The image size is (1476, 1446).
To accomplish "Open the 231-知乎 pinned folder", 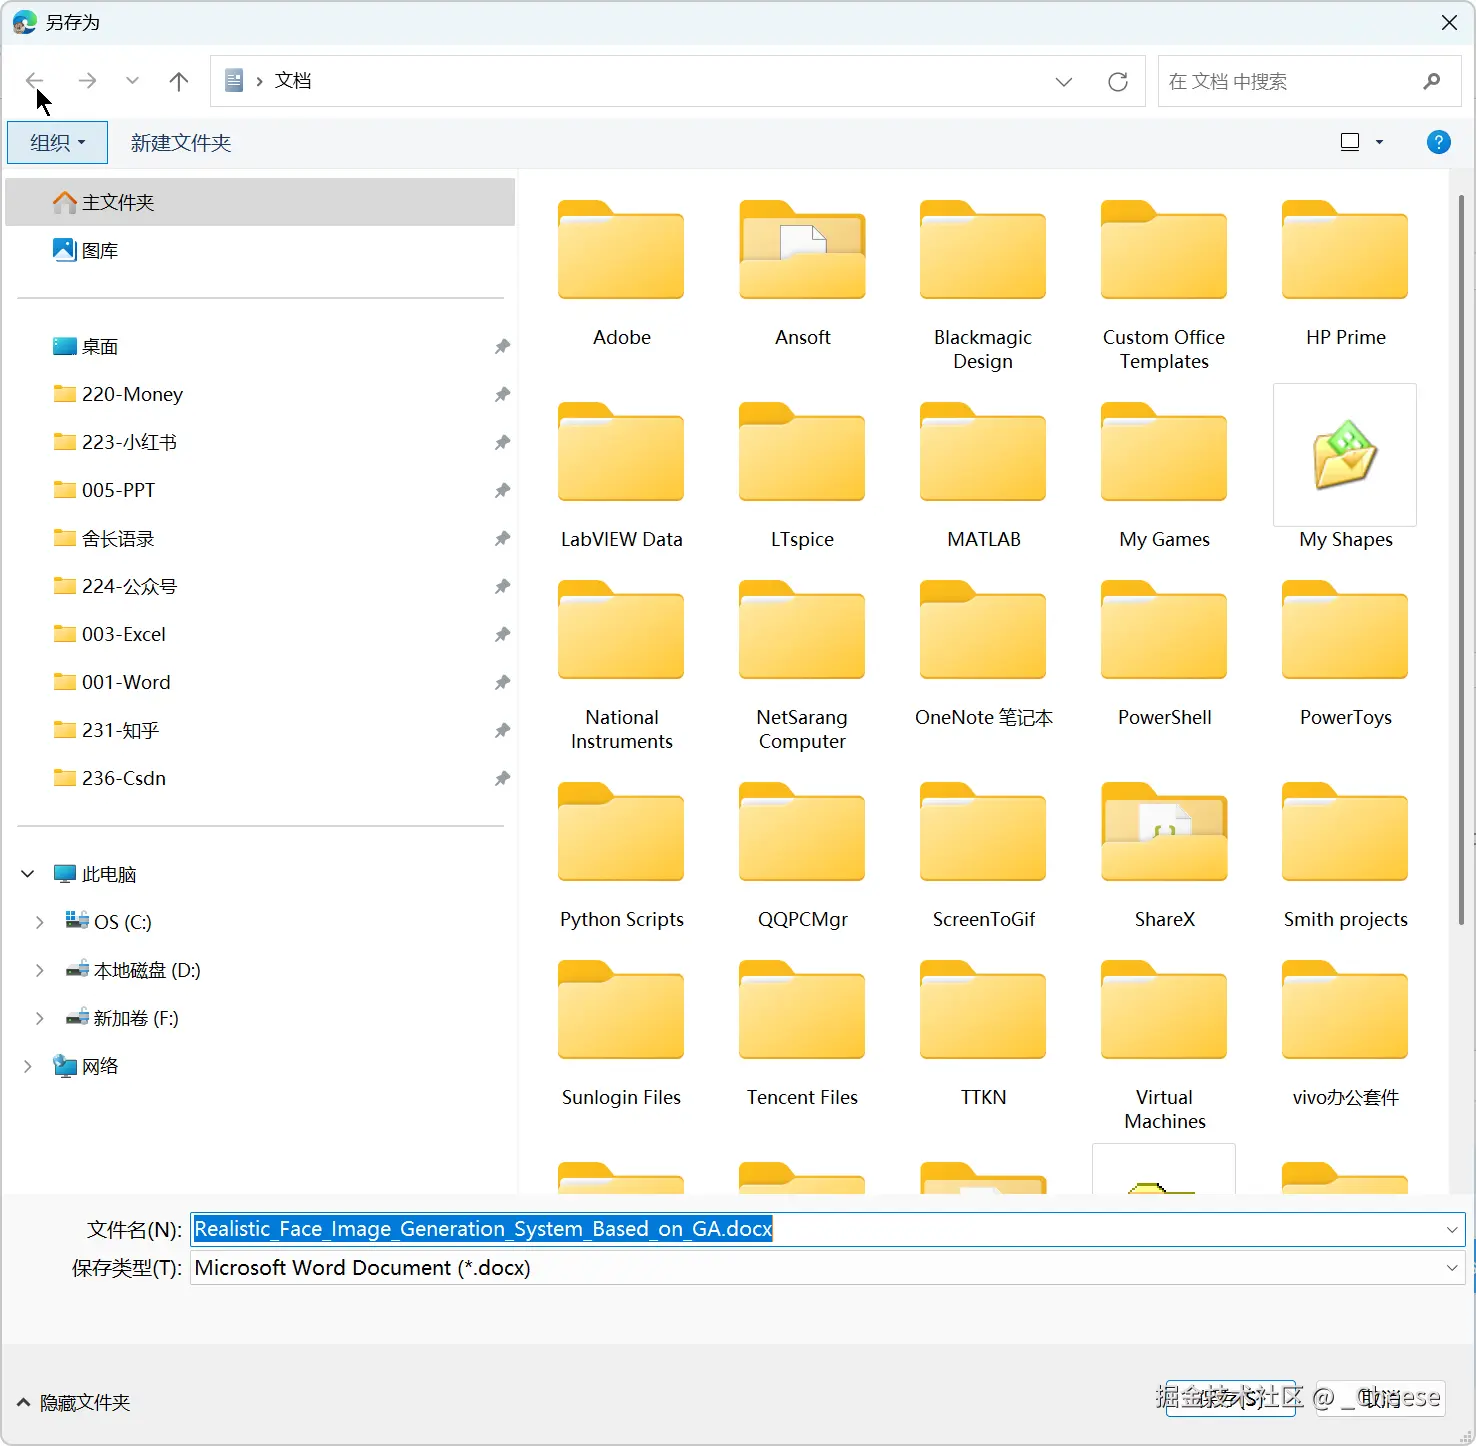I will (x=260, y=730).
